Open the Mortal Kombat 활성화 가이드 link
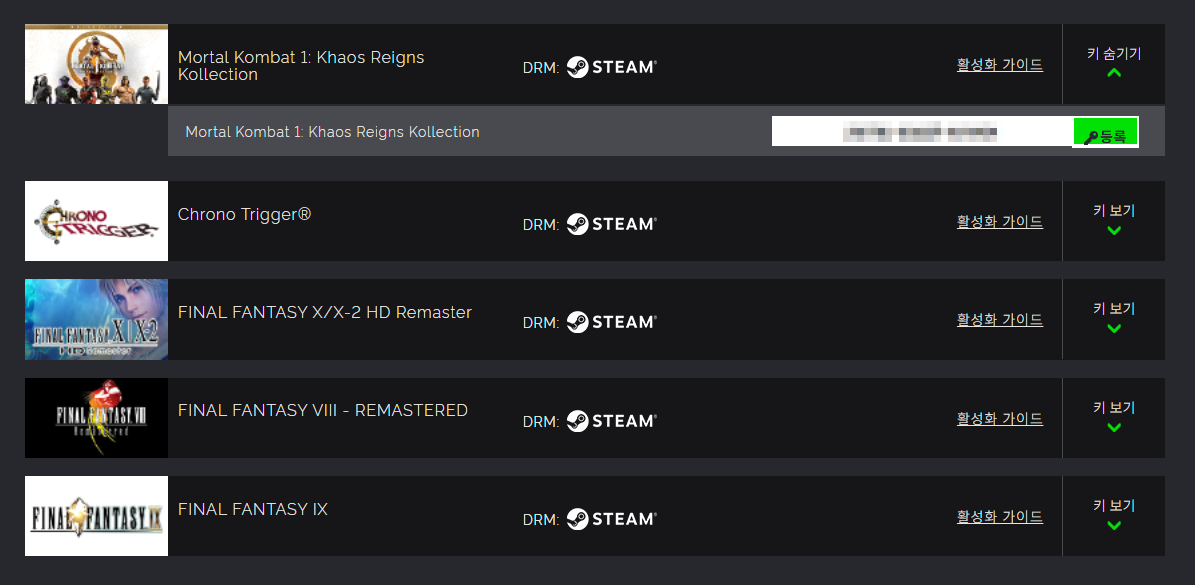1195x585 pixels. click(x=999, y=65)
